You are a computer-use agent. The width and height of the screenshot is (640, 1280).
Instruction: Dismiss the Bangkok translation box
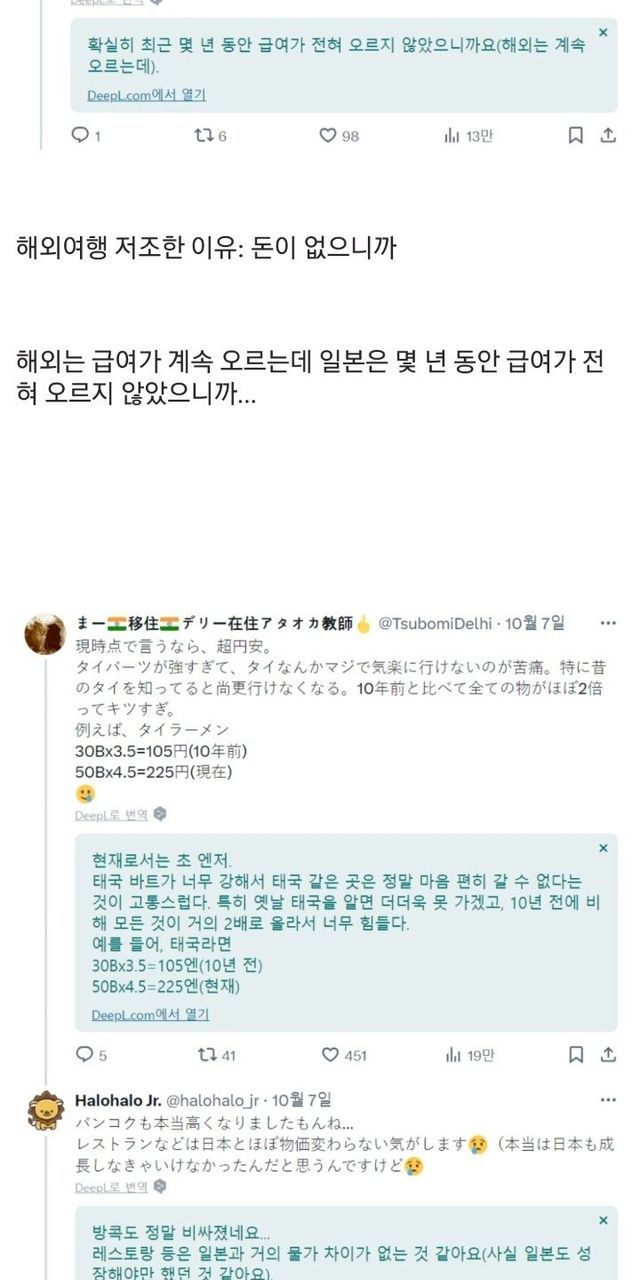pos(603,1220)
